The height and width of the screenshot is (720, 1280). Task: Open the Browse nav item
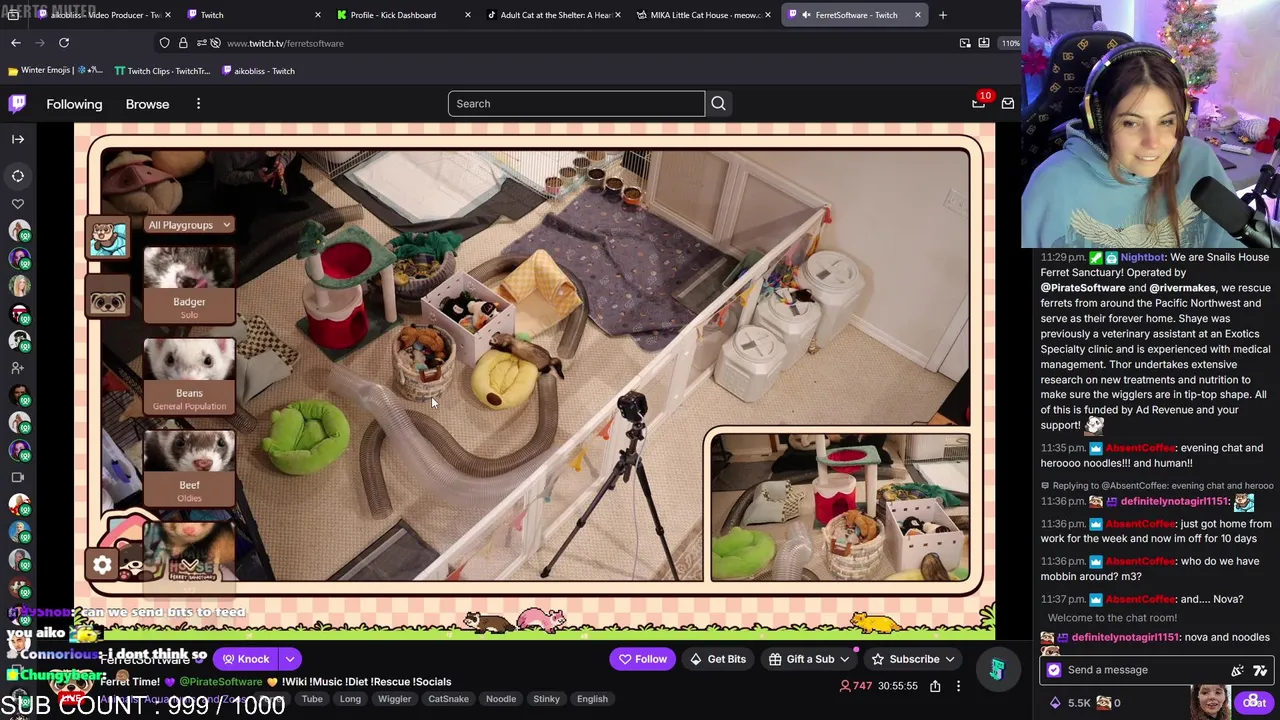tap(147, 104)
